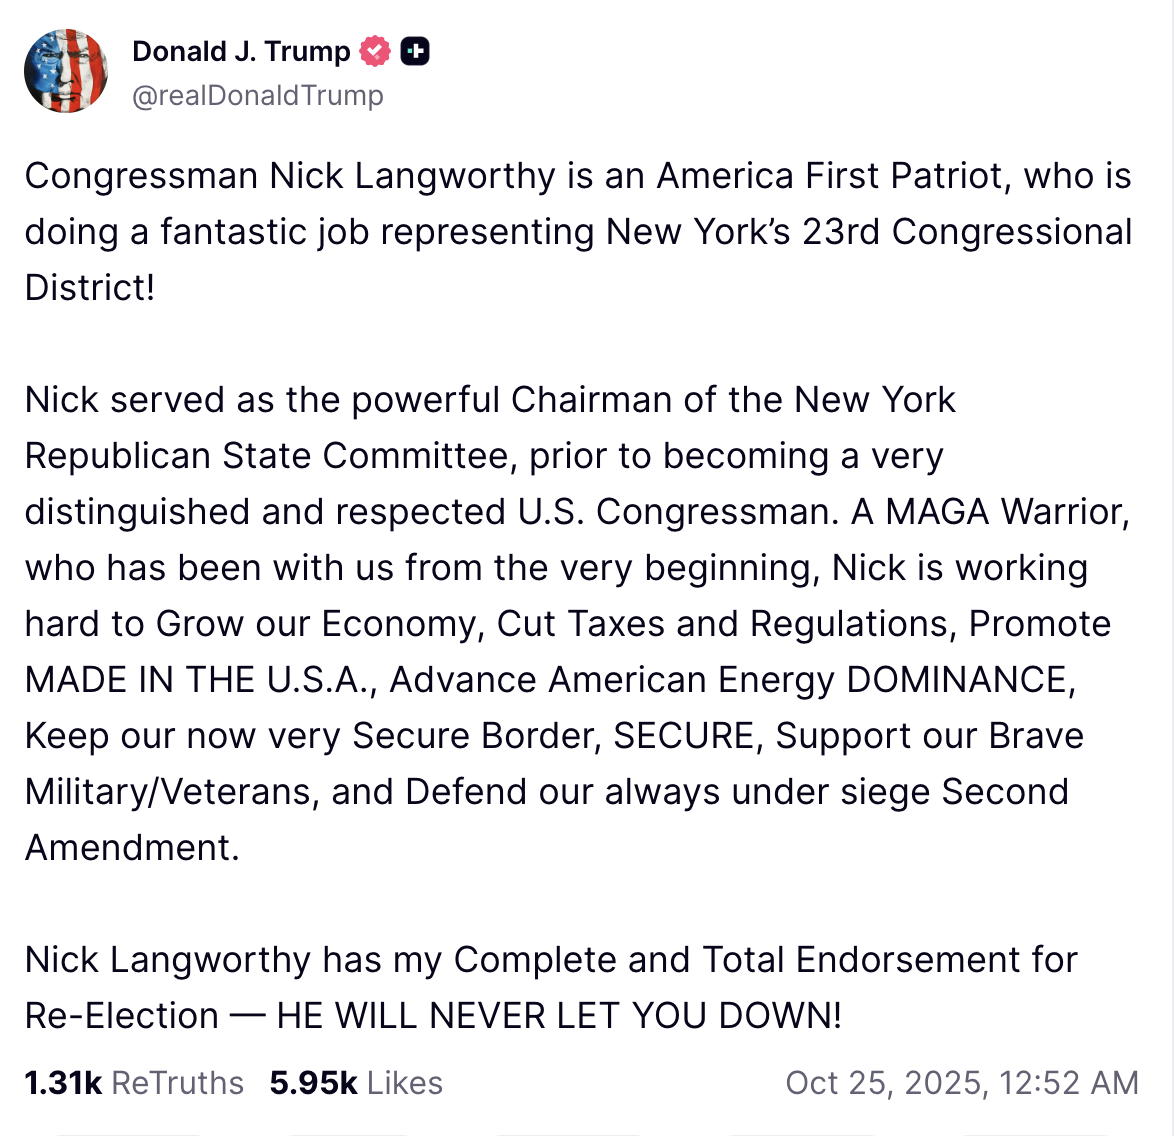Click the black plus badge beside the name

pos(415,51)
